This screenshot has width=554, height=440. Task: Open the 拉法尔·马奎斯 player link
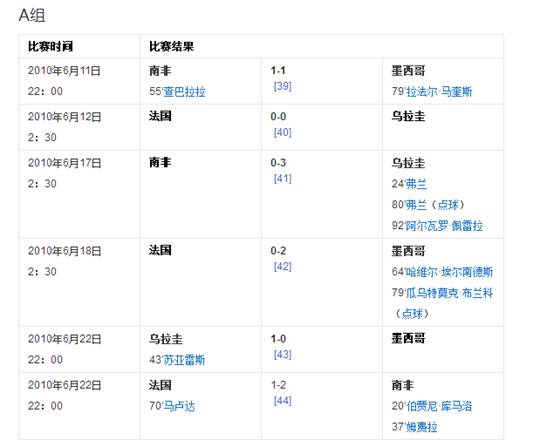pyautogui.click(x=439, y=92)
